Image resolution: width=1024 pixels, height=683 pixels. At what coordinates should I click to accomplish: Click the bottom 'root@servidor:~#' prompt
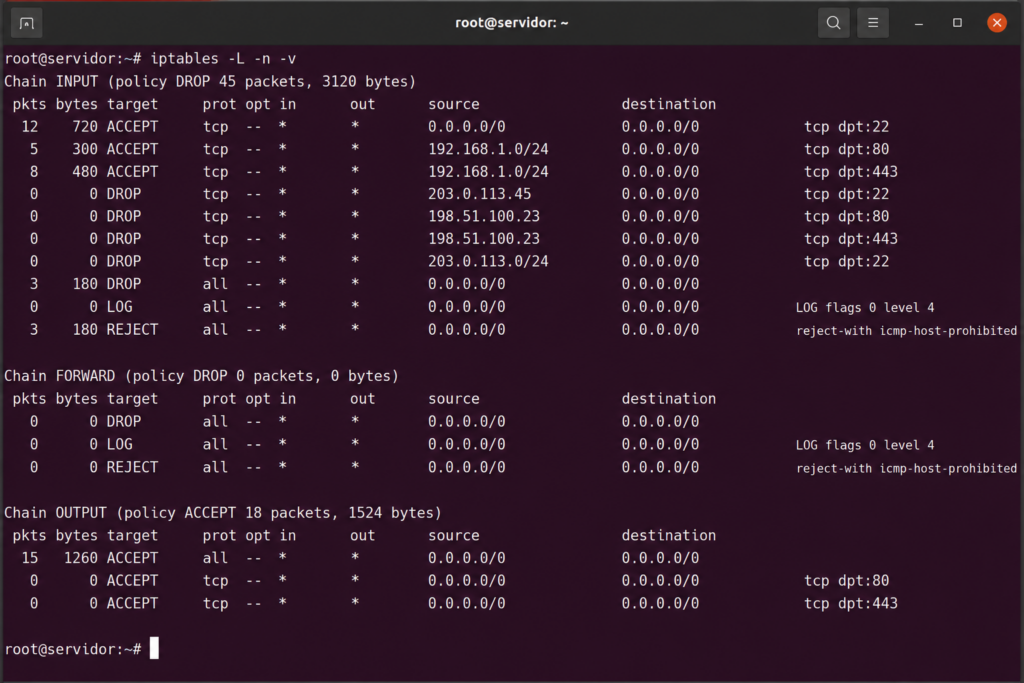tap(73, 650)
